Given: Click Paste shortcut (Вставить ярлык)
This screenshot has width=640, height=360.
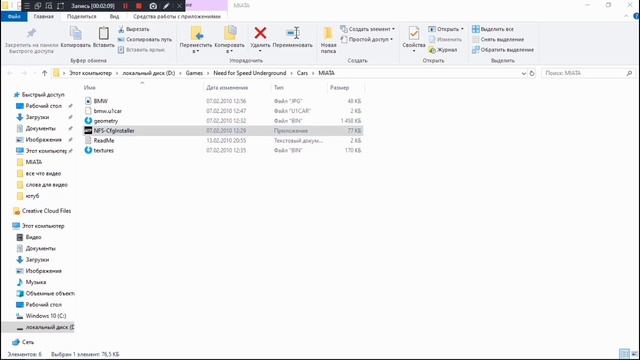Looking at the screenshot, I should coord(141,50).
